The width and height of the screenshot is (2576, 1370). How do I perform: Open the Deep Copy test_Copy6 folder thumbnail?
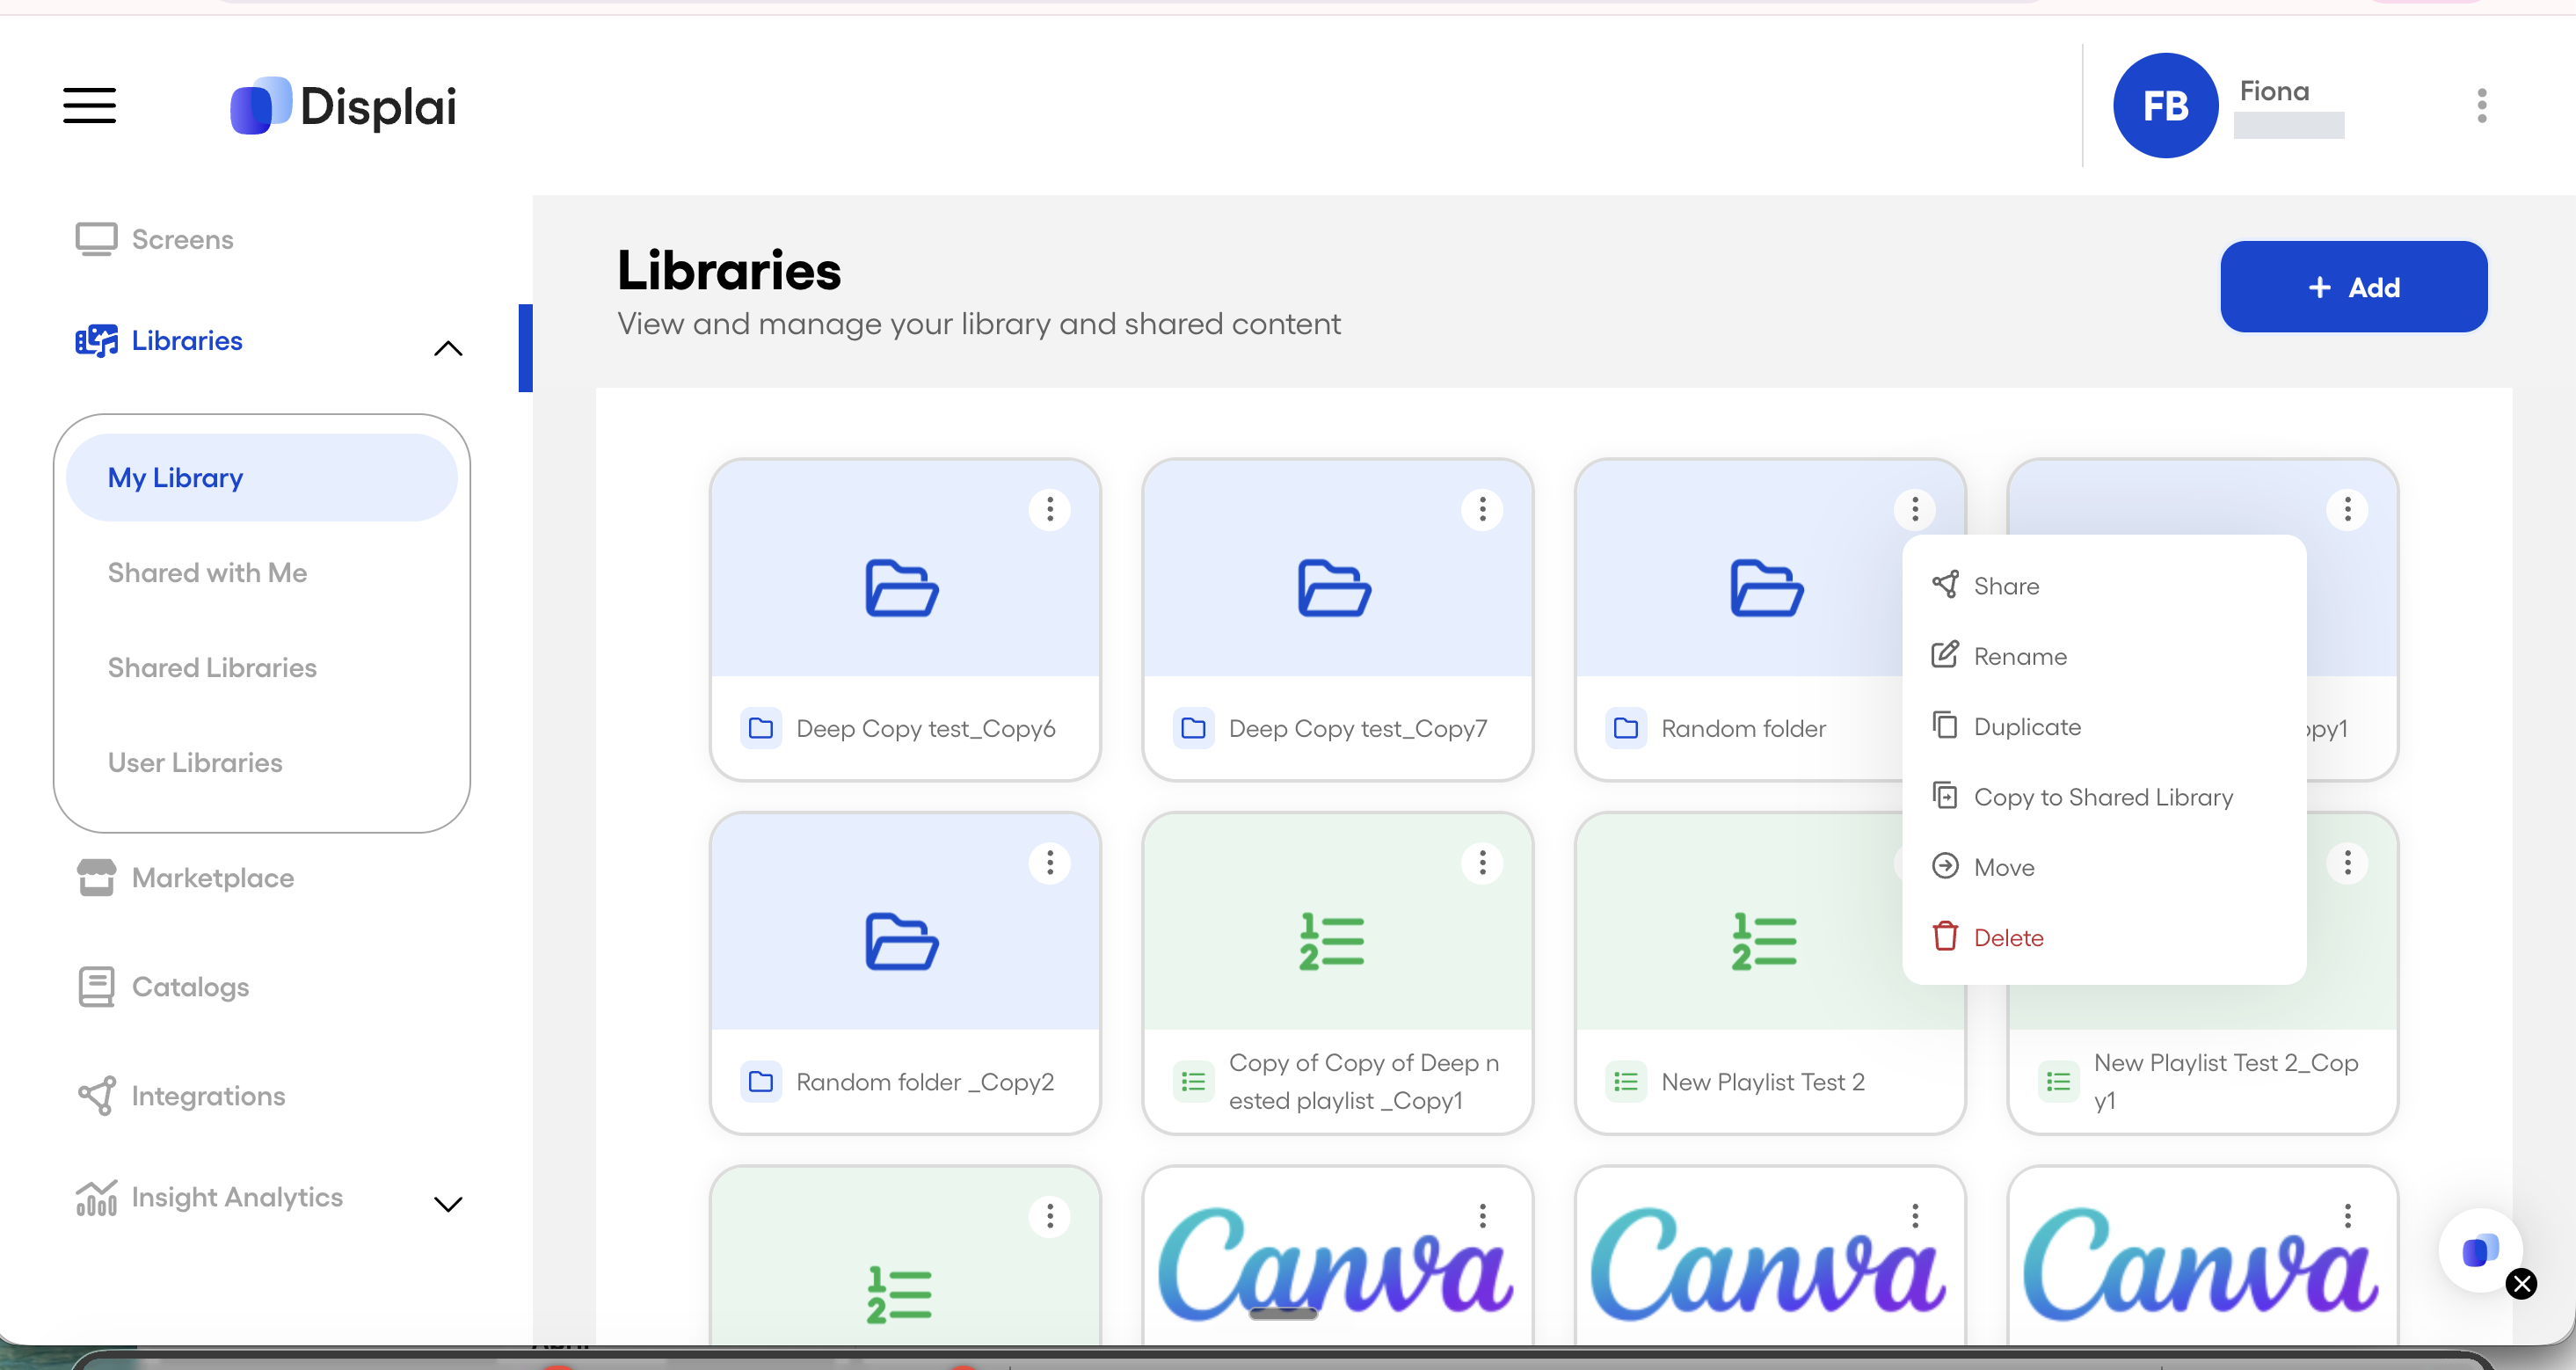click(x=904, y=570)
